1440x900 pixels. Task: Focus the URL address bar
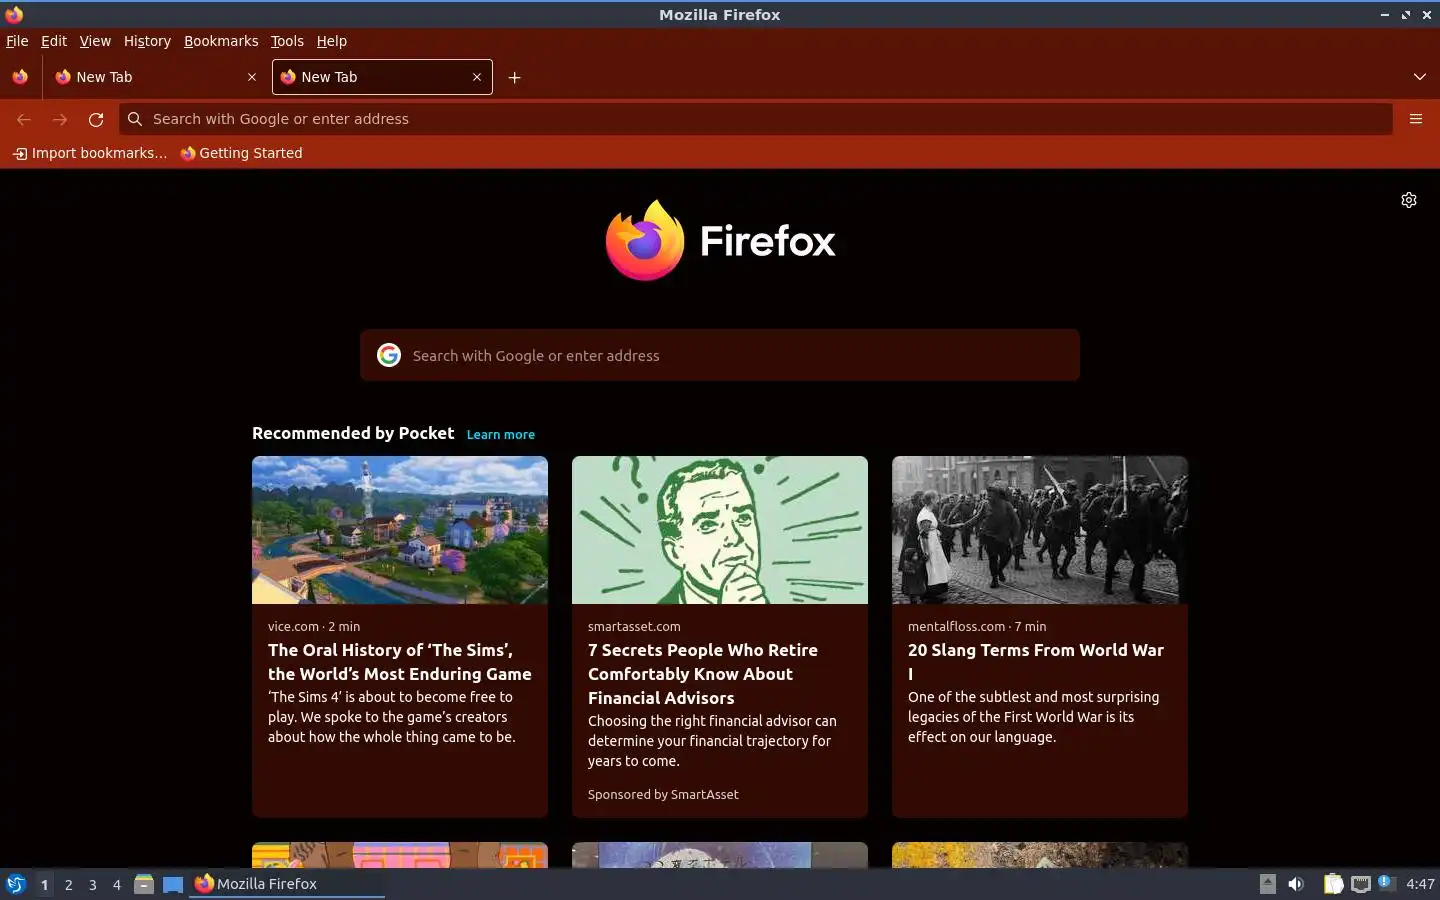(x=756, y=119)
